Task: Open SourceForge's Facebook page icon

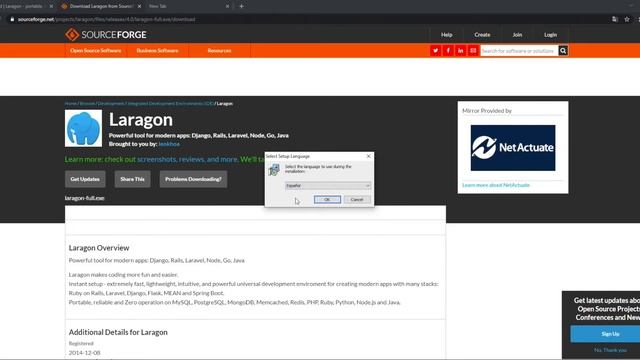Action: [x=448, y=51]
